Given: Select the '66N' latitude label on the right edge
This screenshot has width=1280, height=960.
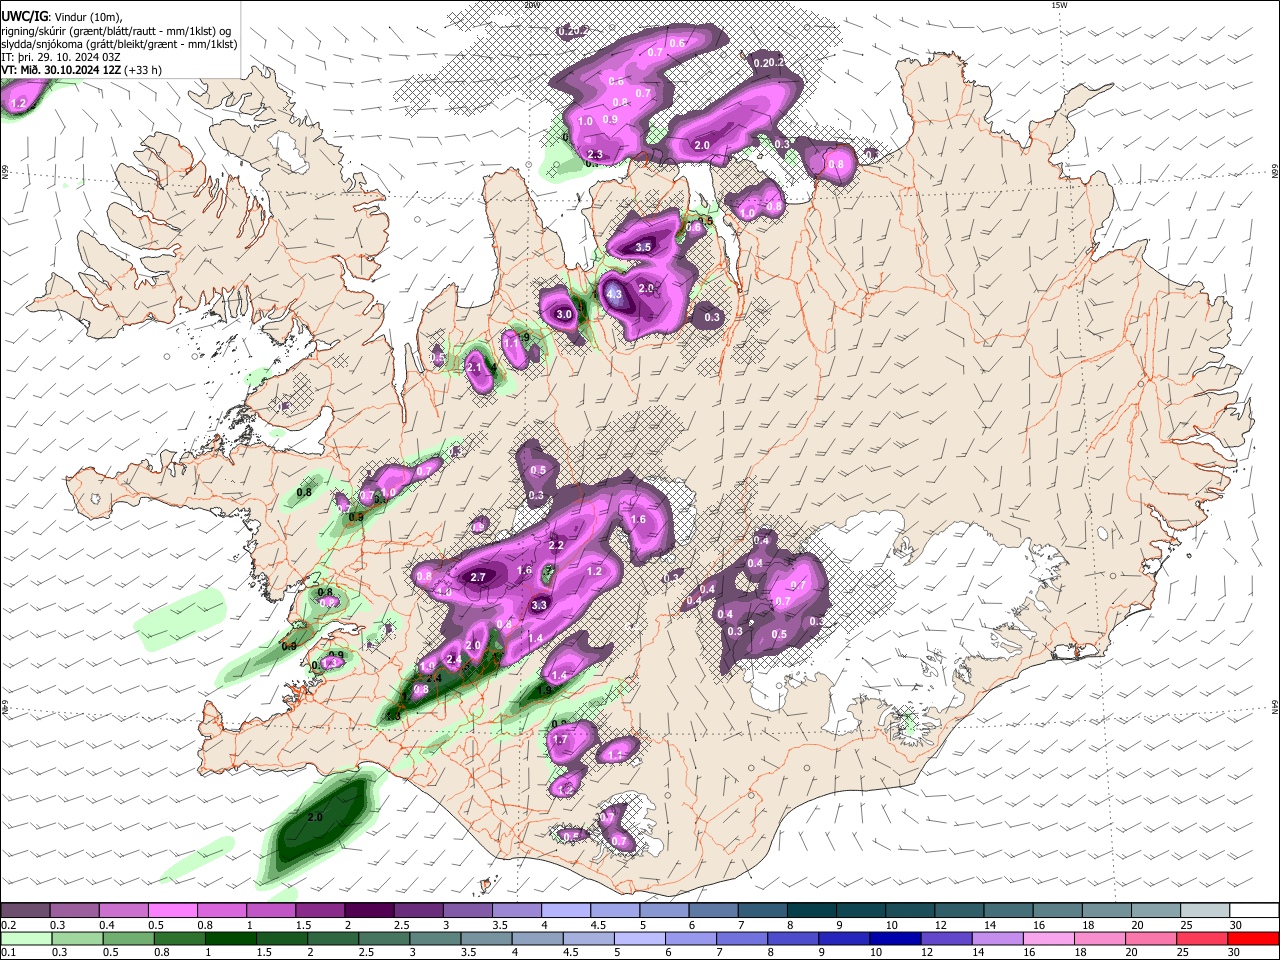Looking at the screenshot, I should [x=1274, y=173].
